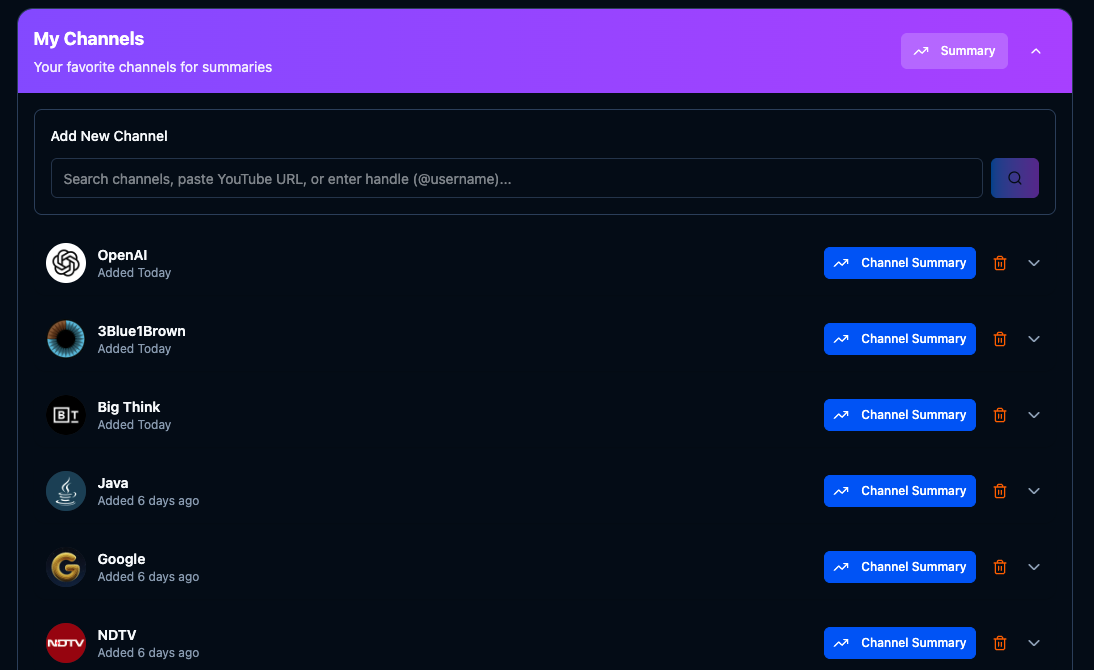Focus the channel search input field
Viewport: 1094px width, 670px height.
point(516,179)
